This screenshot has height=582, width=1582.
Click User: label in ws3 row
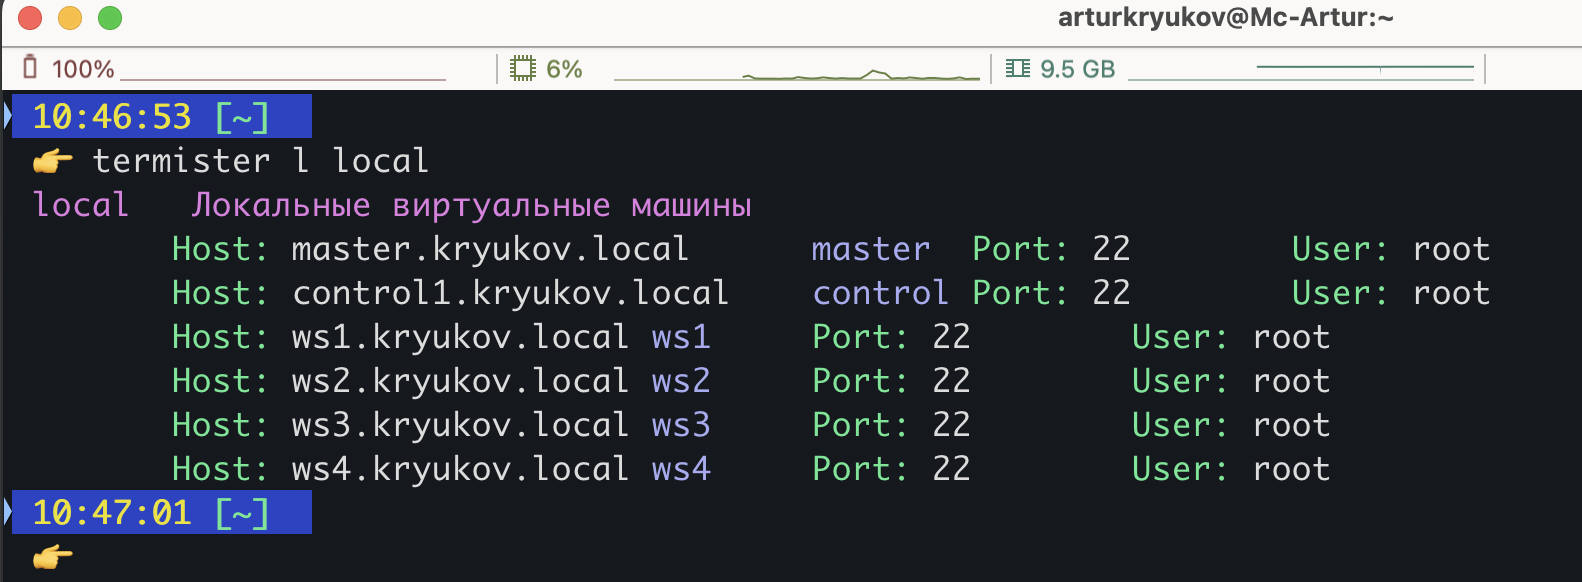pos(1180,425)
